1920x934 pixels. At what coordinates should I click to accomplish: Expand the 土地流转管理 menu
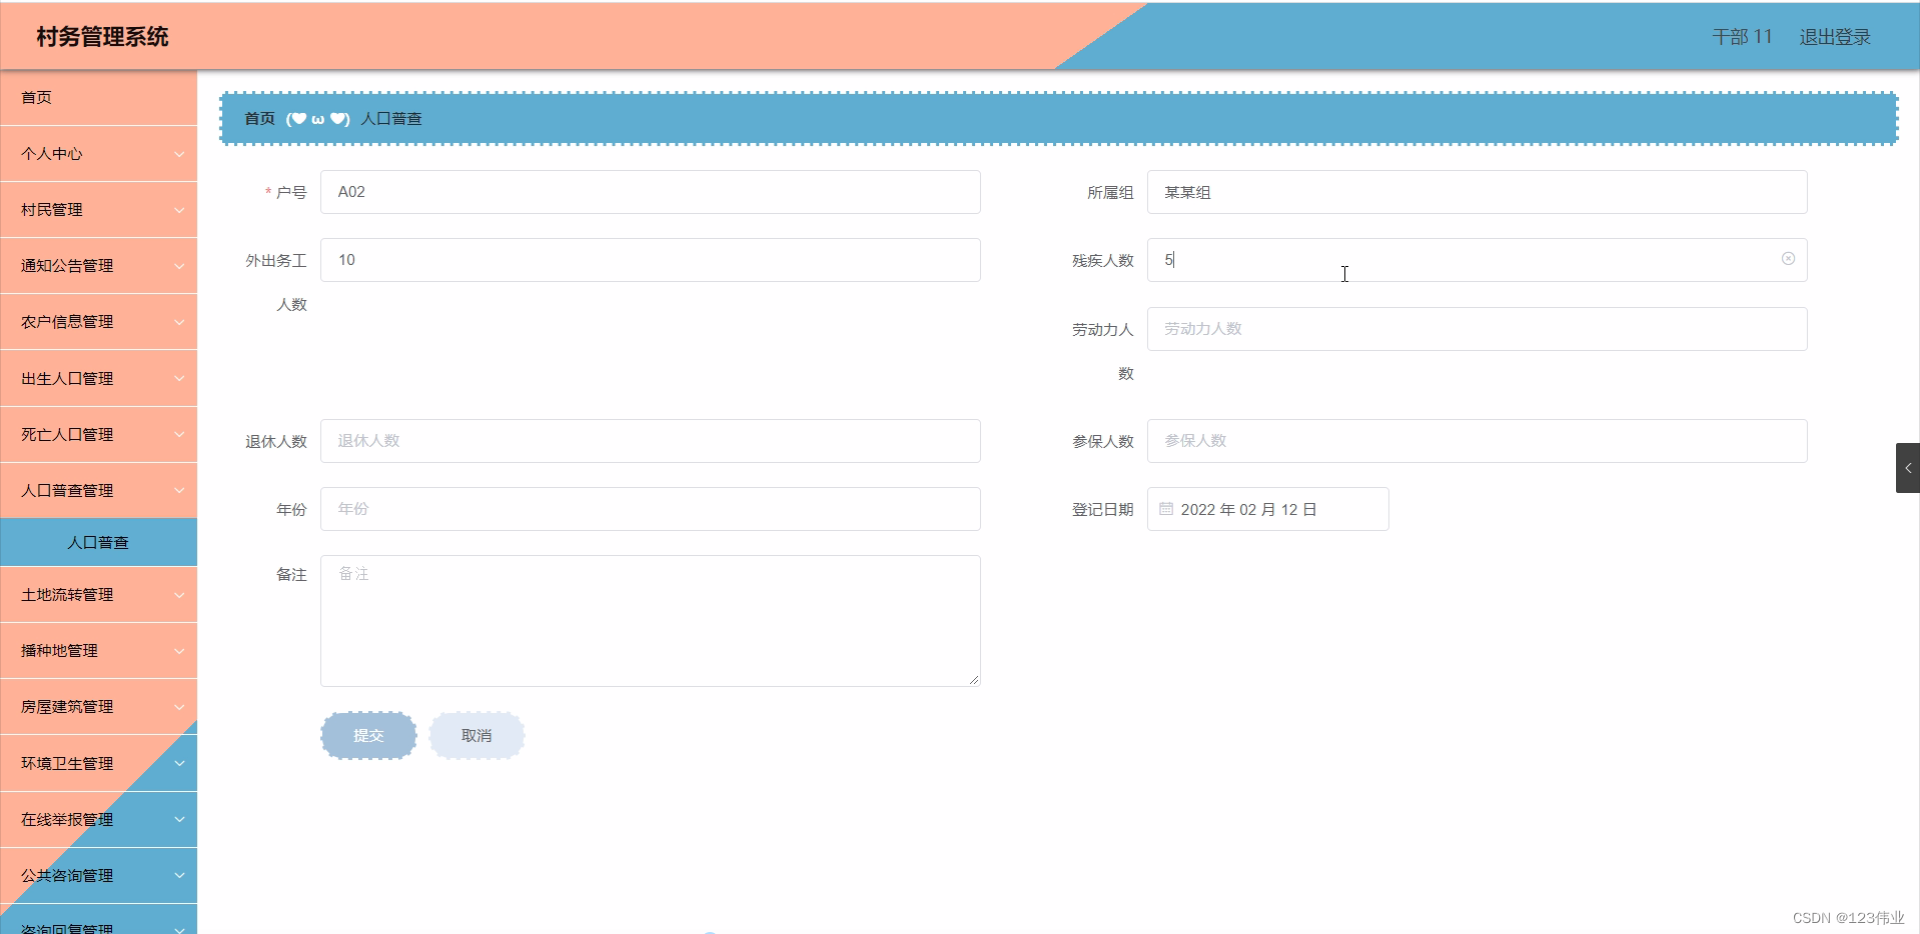(98, 594)
